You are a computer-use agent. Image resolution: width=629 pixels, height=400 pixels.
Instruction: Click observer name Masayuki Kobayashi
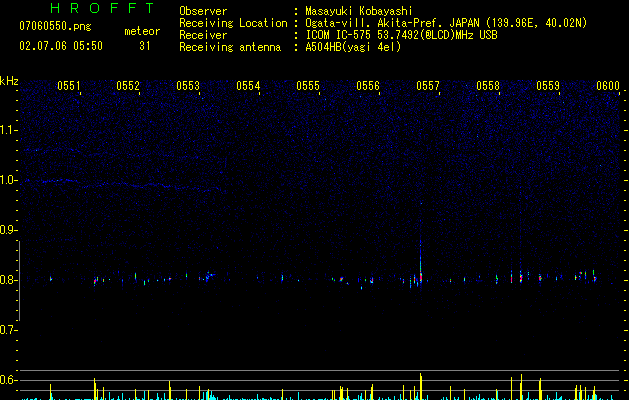point(359,11)
